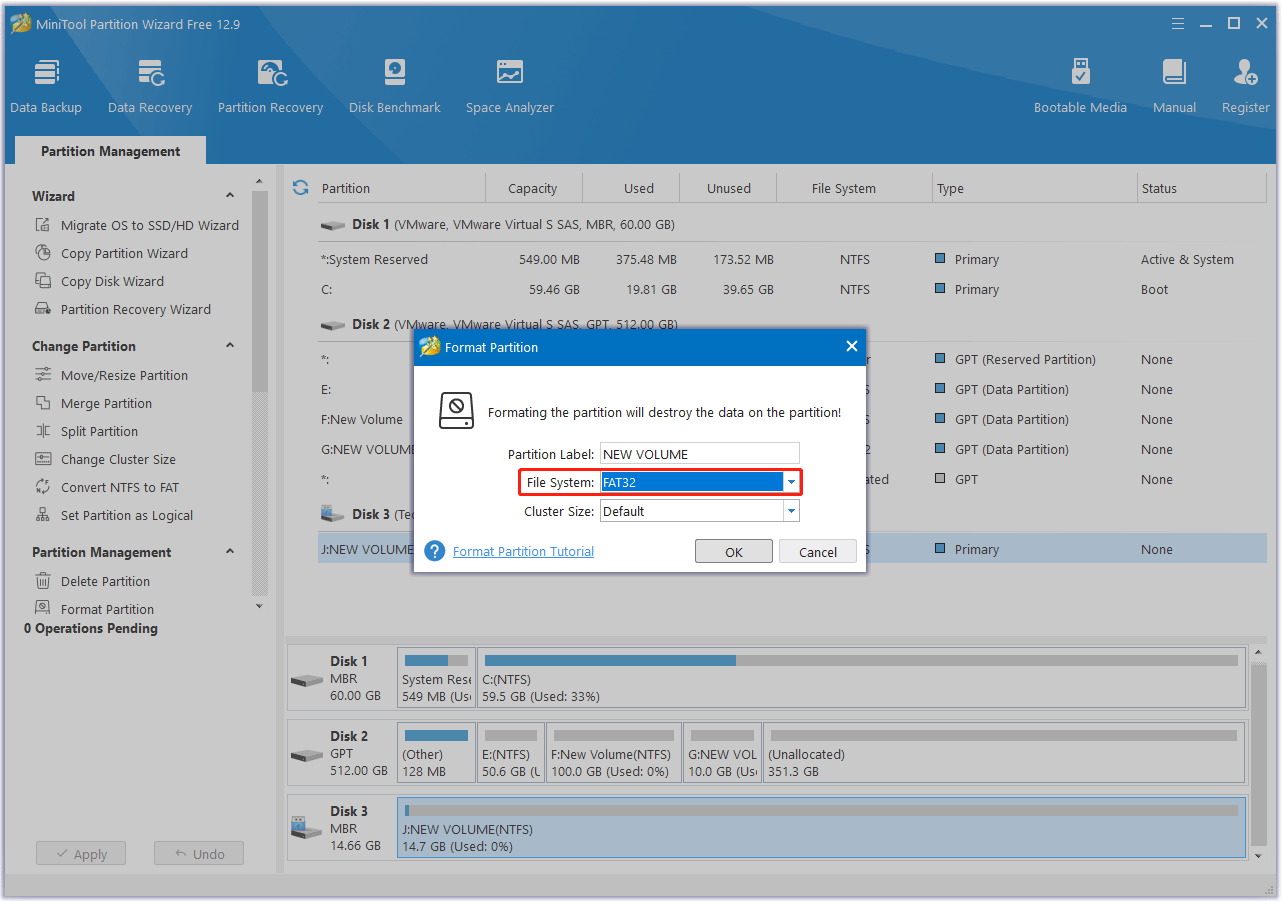Click Disk 1 header in partition list
The width and height of the screenshot is (1282, 902).
click(x=792, y=224)
